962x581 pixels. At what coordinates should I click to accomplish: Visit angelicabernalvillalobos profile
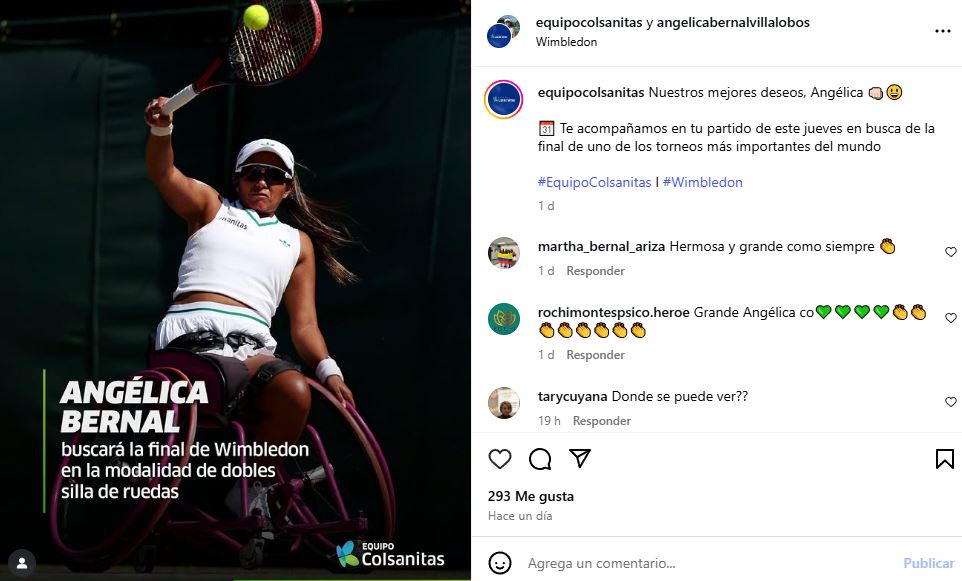(x=733, y=23)
